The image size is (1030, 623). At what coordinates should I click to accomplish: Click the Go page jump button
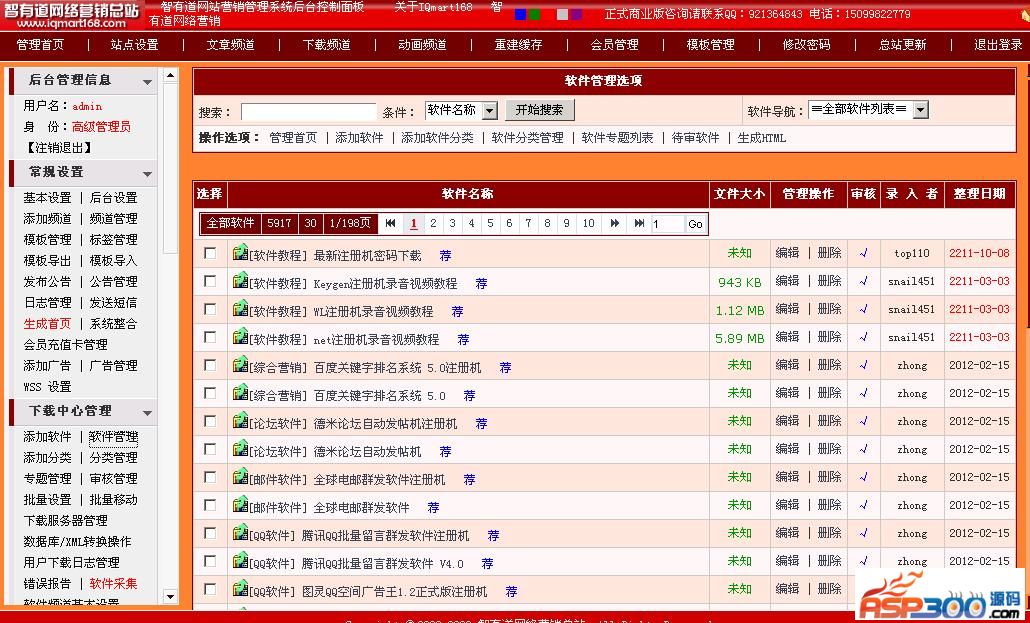click(695, 224)
